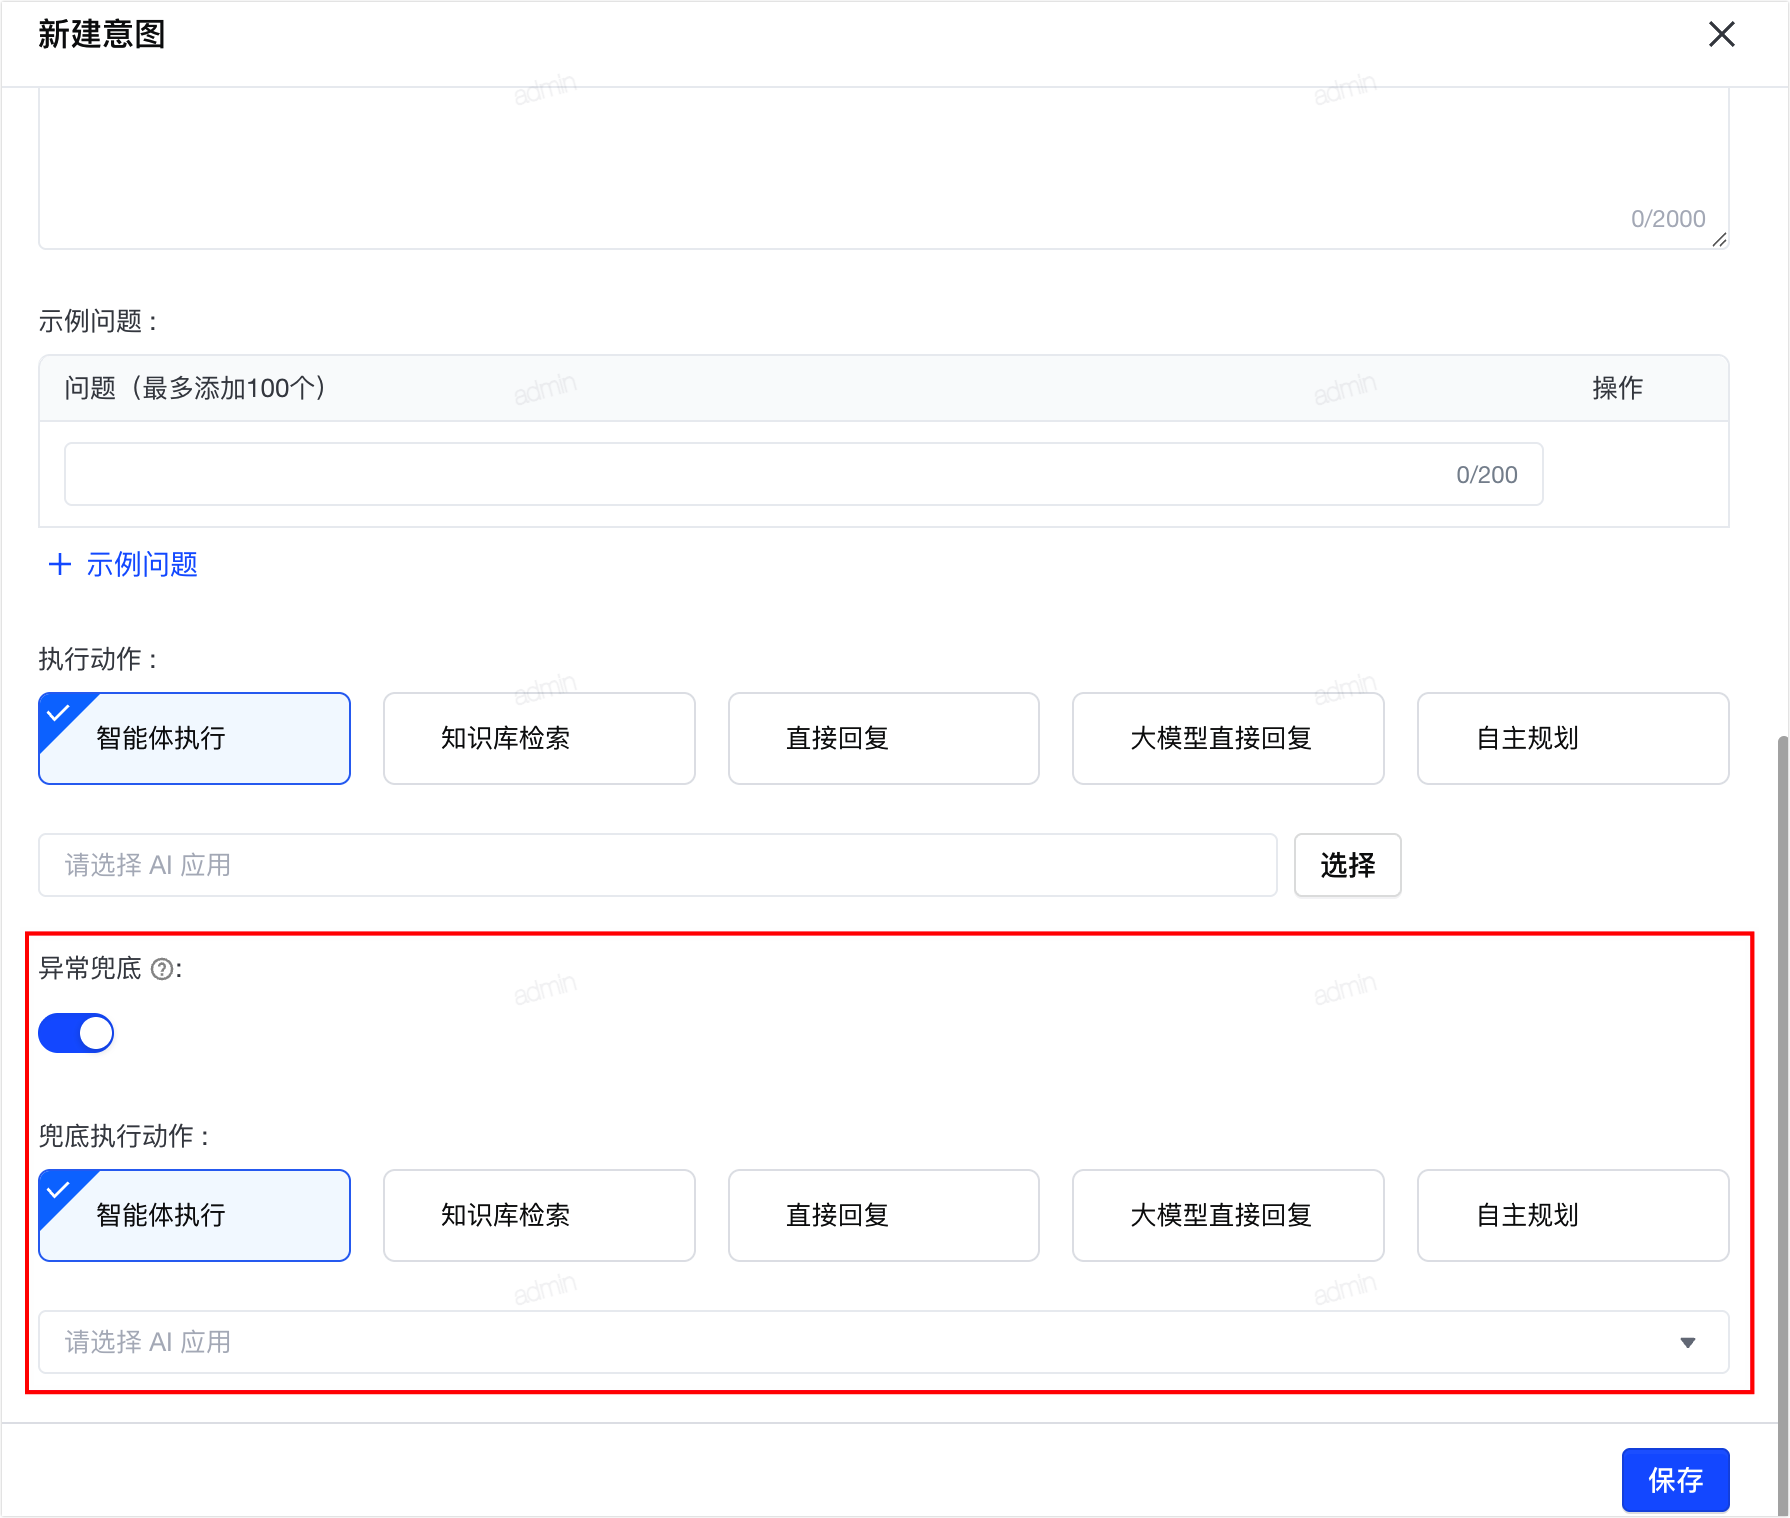Click the 操作 column header
Image resolution: width=1790 pixels, height=1518 pixels.
pos(1617,388)
